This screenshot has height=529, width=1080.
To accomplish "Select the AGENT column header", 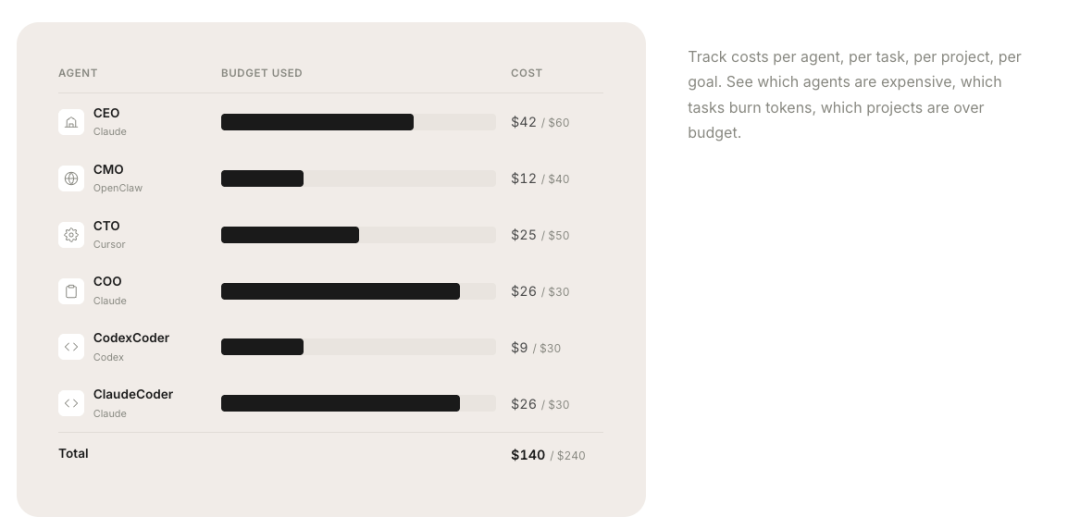I will coord(78,73).
